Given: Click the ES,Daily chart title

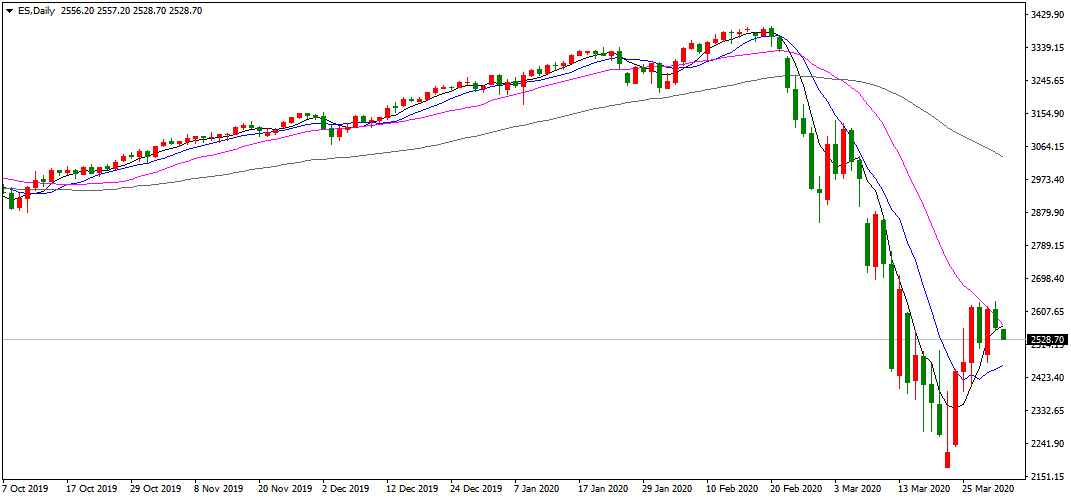Looking at the screenshot, I should coord(37,10).
